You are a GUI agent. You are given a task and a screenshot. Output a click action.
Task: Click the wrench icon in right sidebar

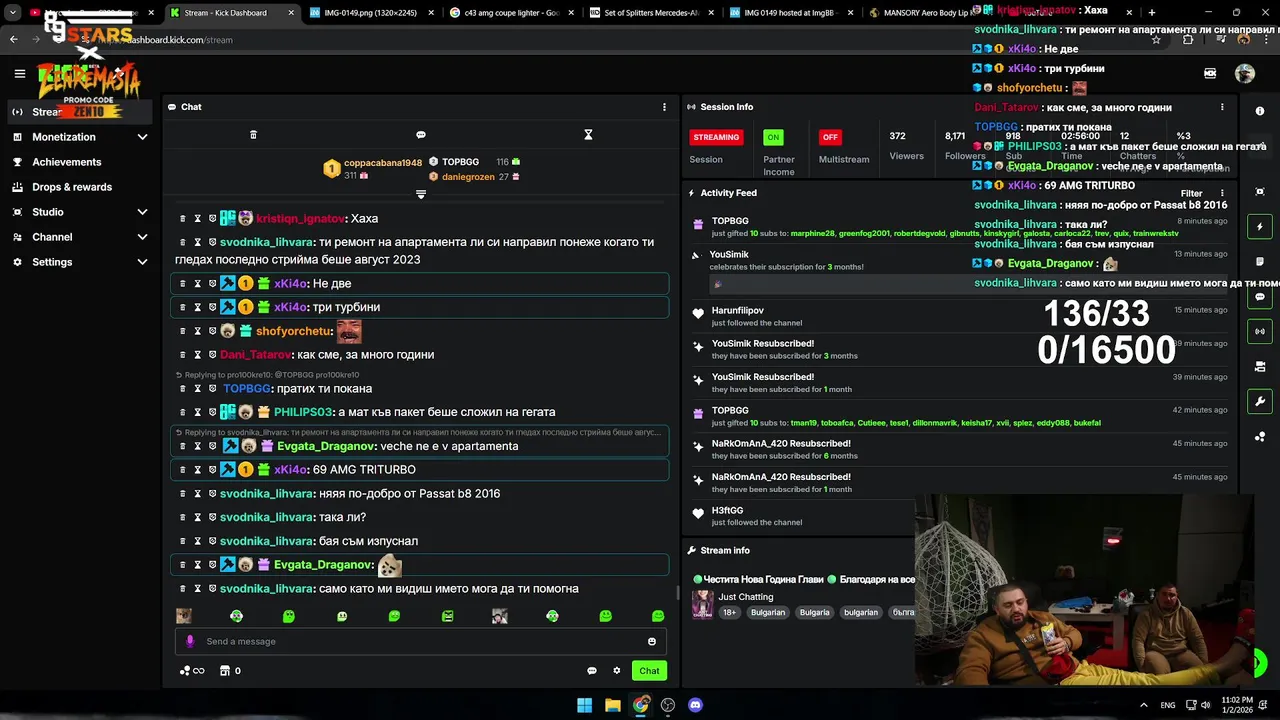pyautogui.click(x=1260, y=401)
